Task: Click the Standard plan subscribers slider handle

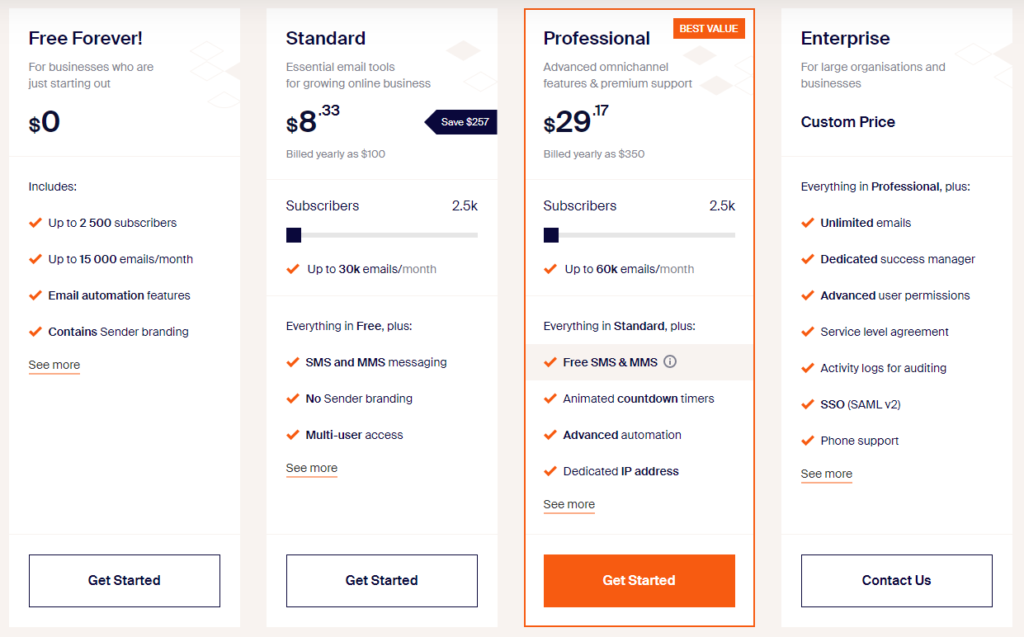Action: 294,235
